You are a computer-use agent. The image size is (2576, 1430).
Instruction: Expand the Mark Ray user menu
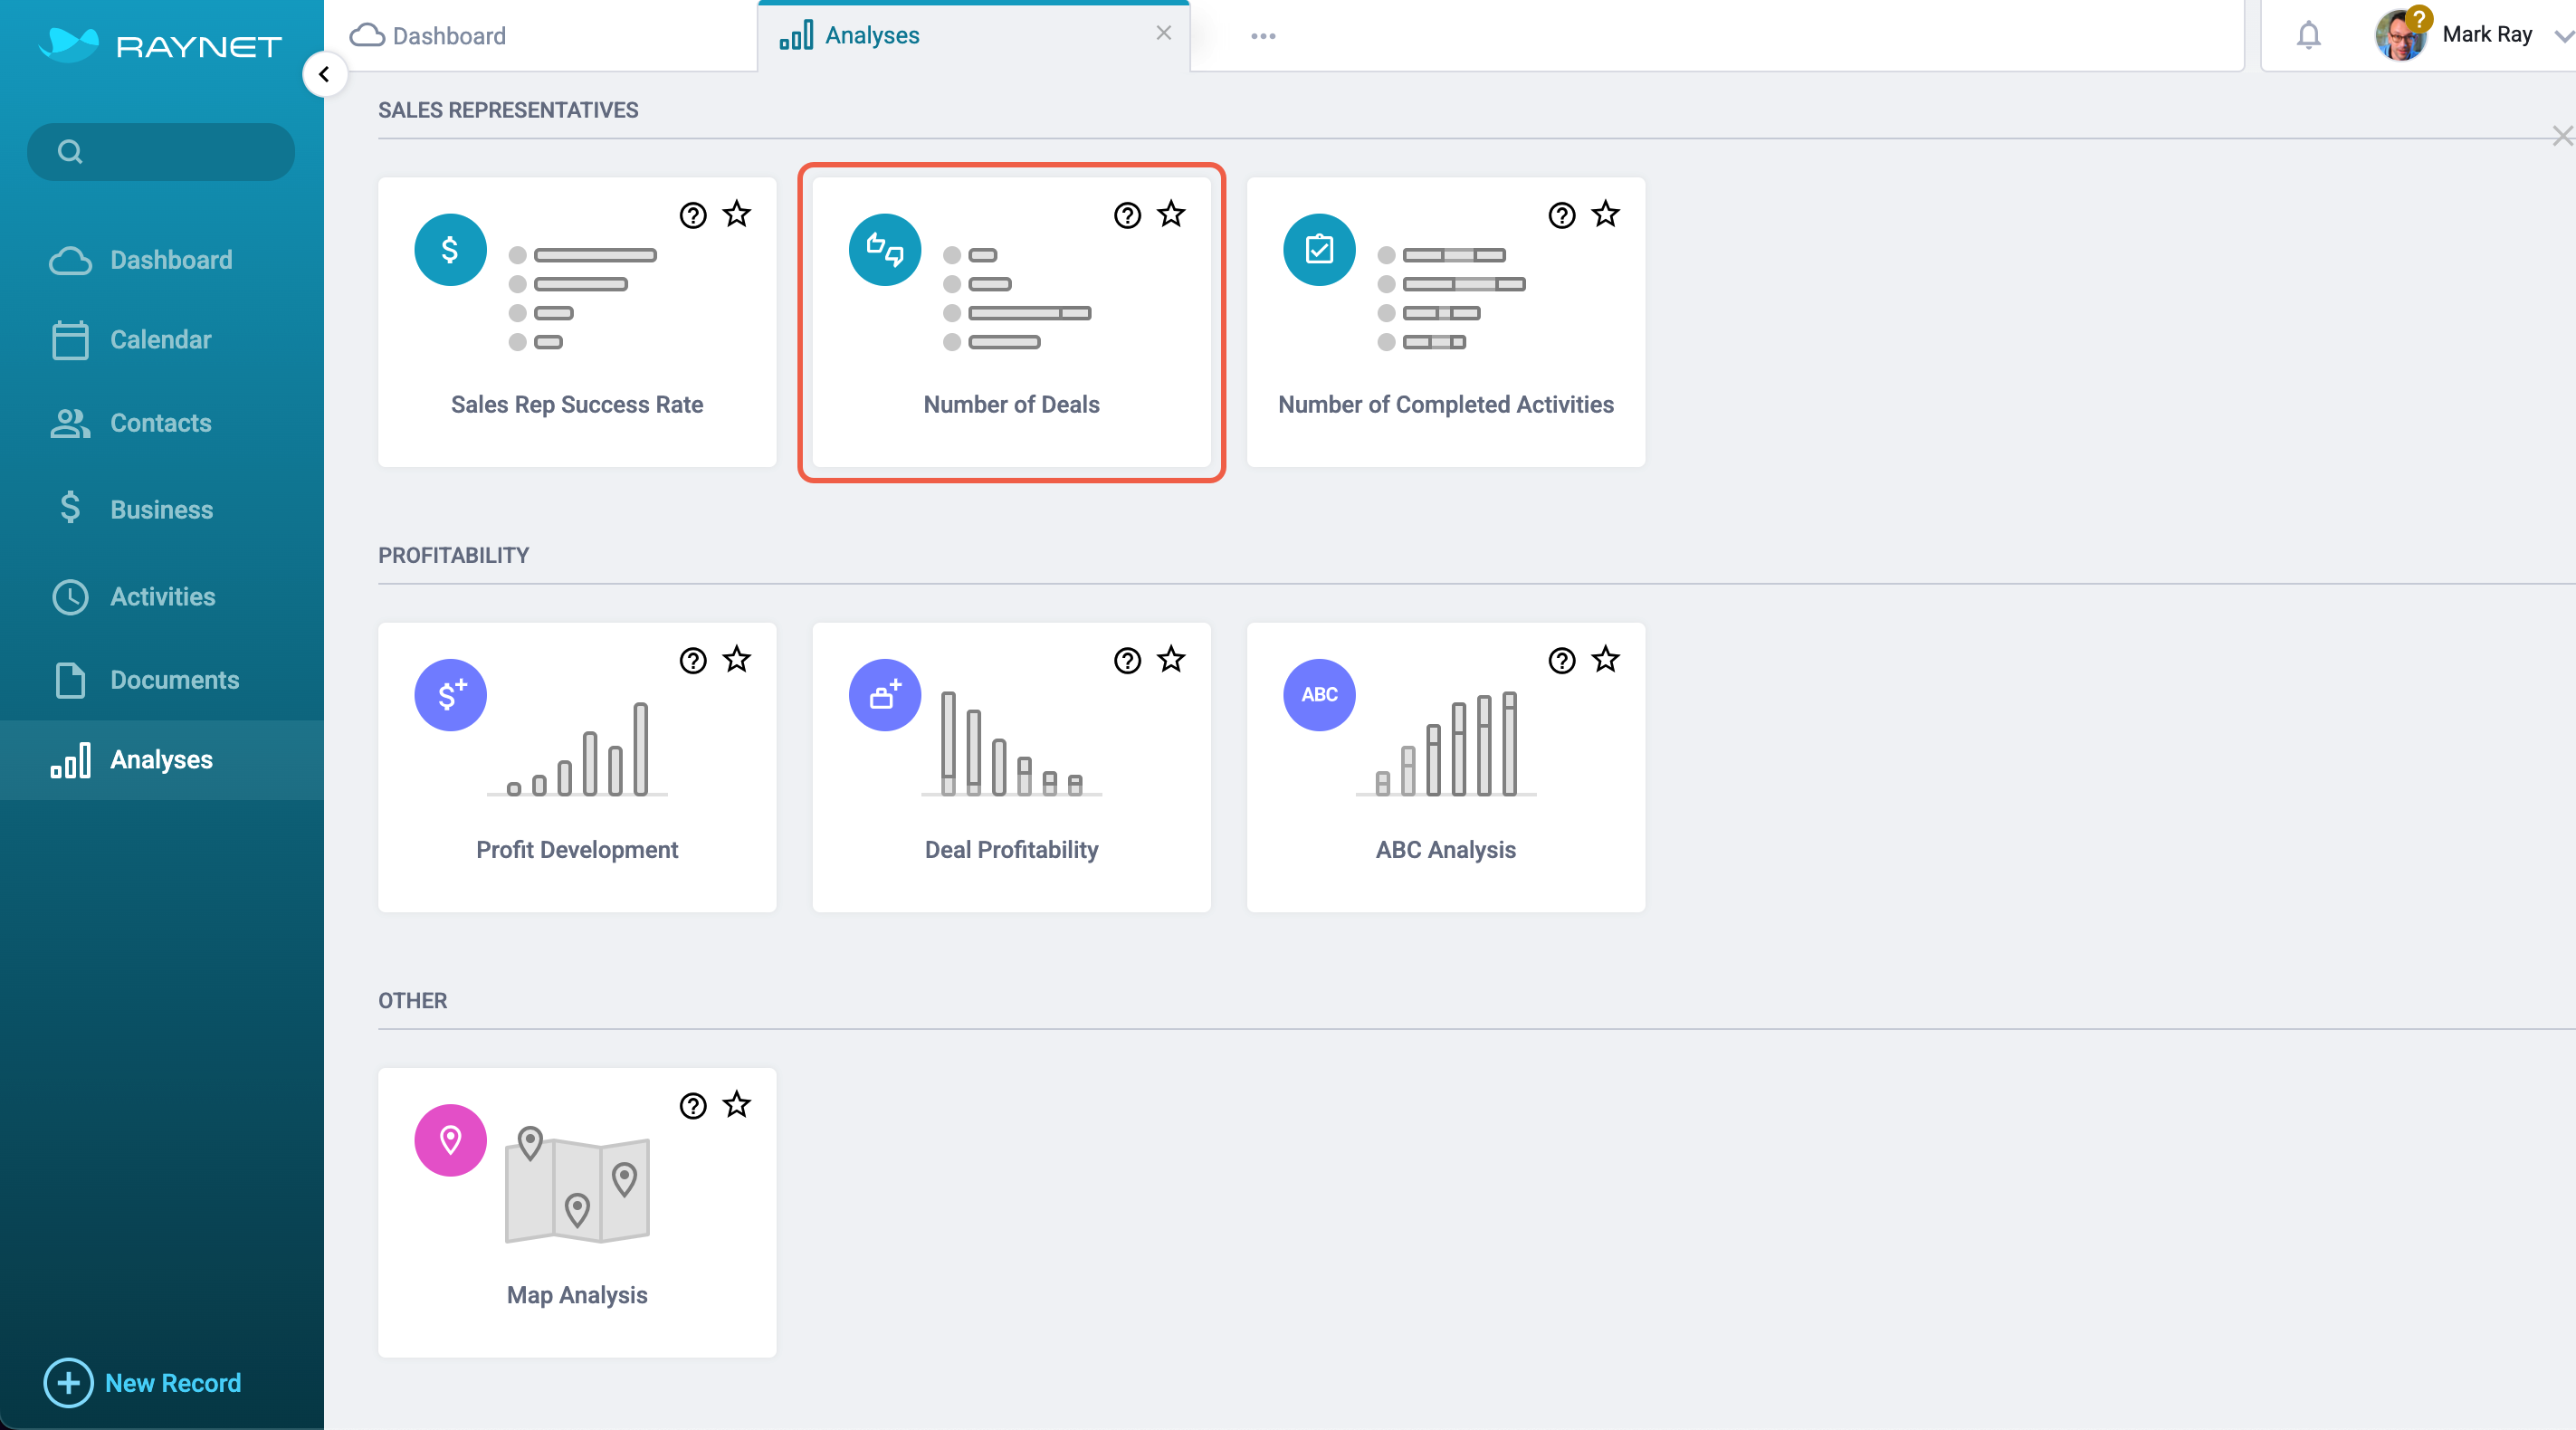2563,36
